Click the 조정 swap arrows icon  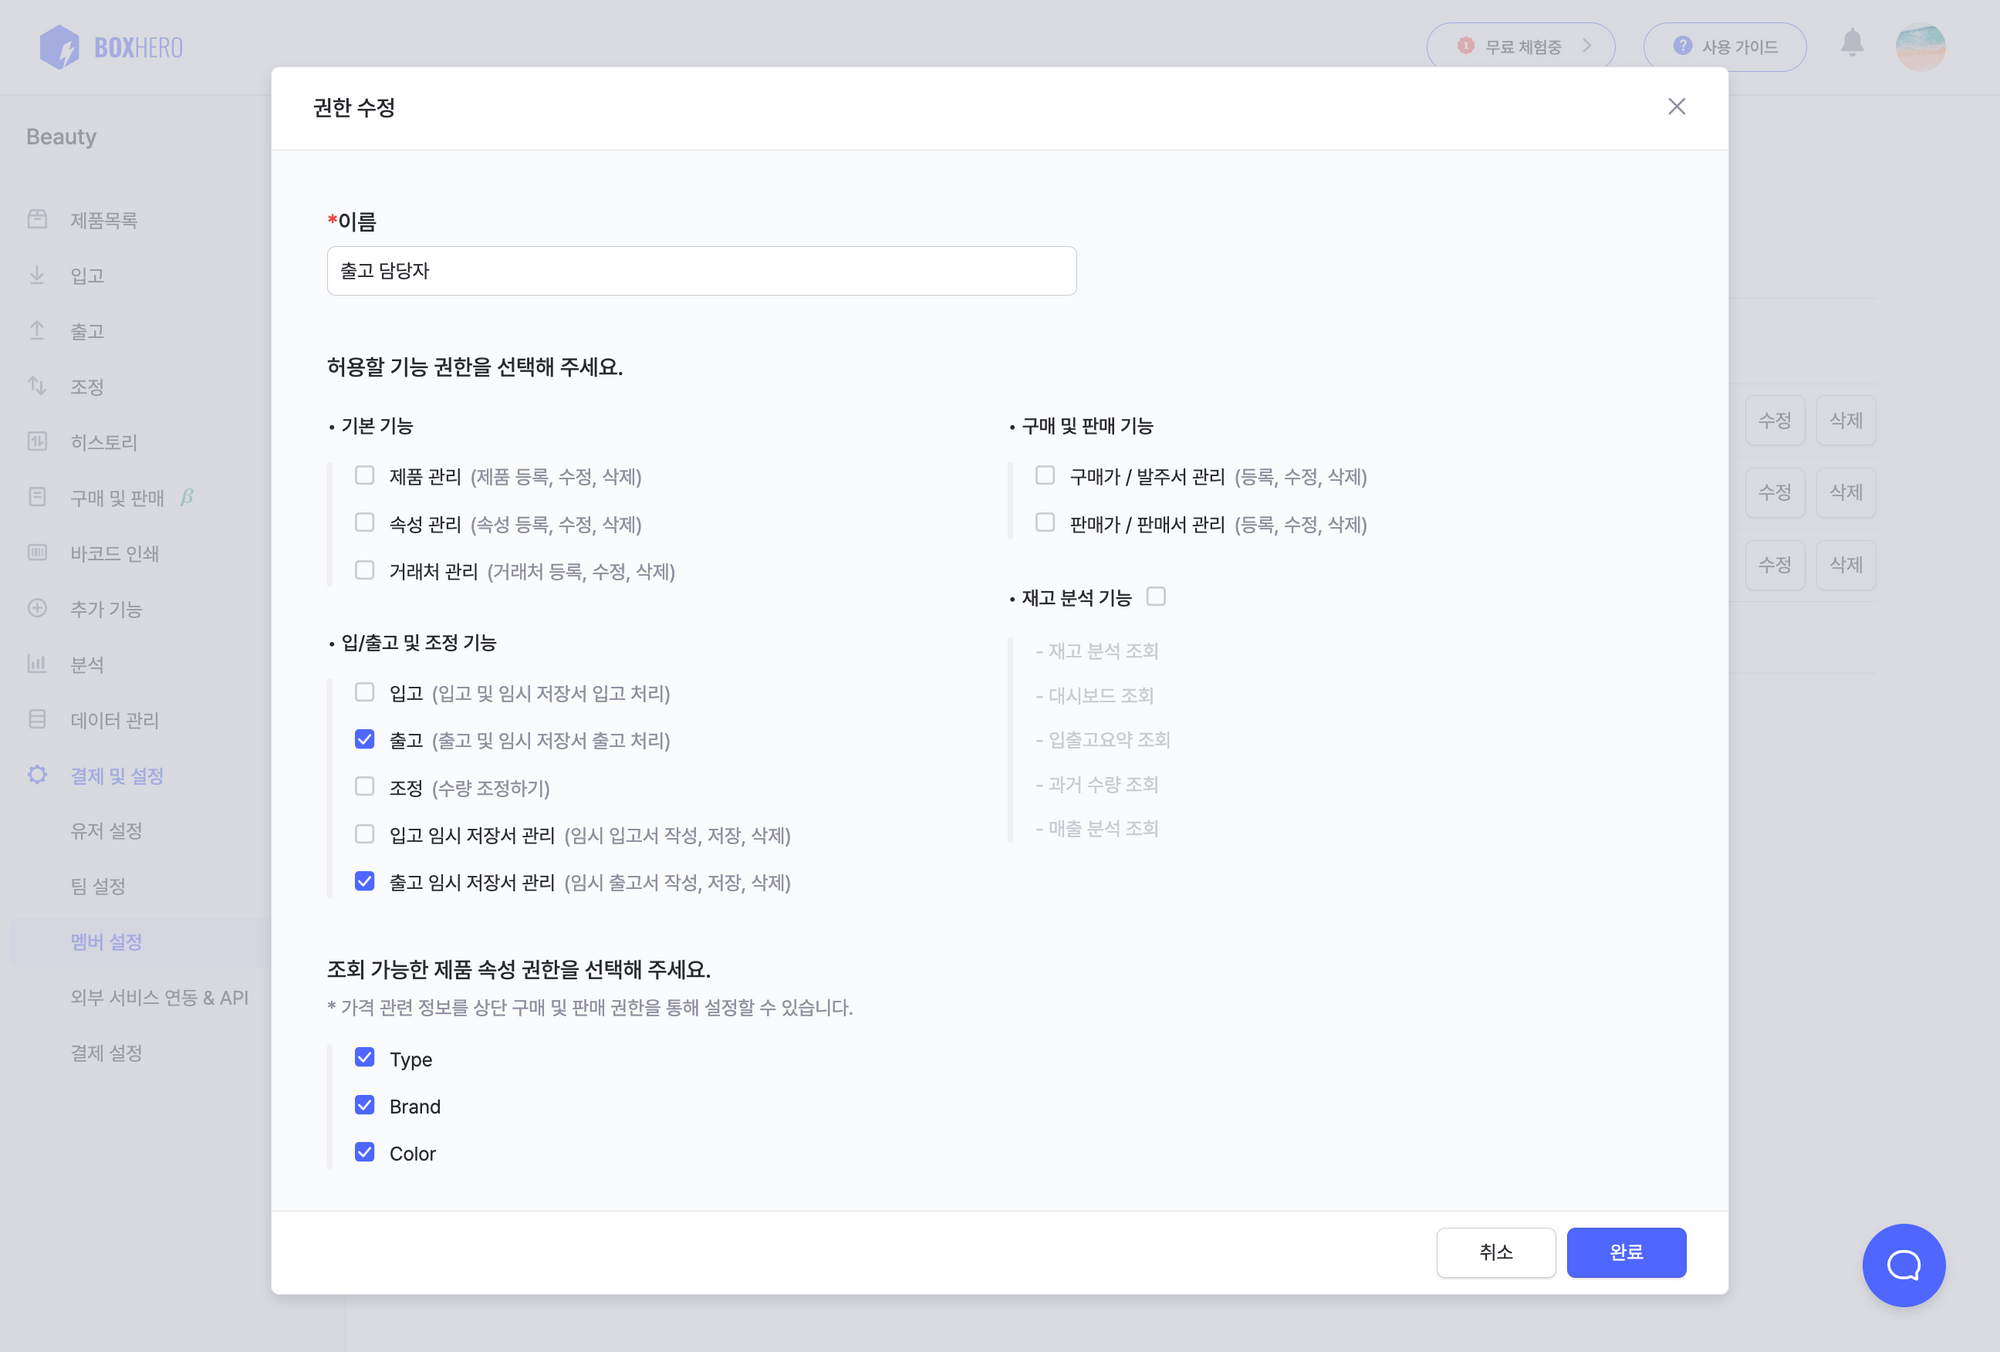38,386
